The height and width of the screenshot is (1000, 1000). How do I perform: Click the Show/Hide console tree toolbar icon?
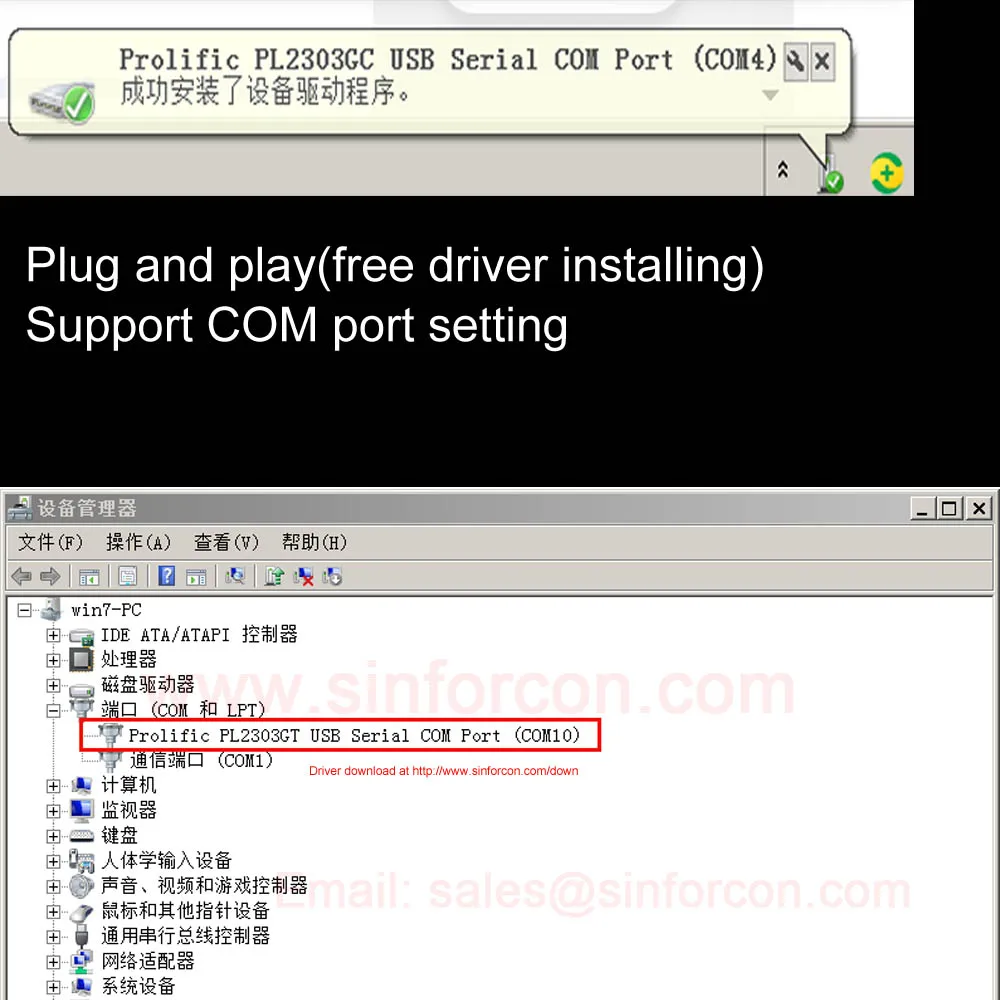coord(89,576)
